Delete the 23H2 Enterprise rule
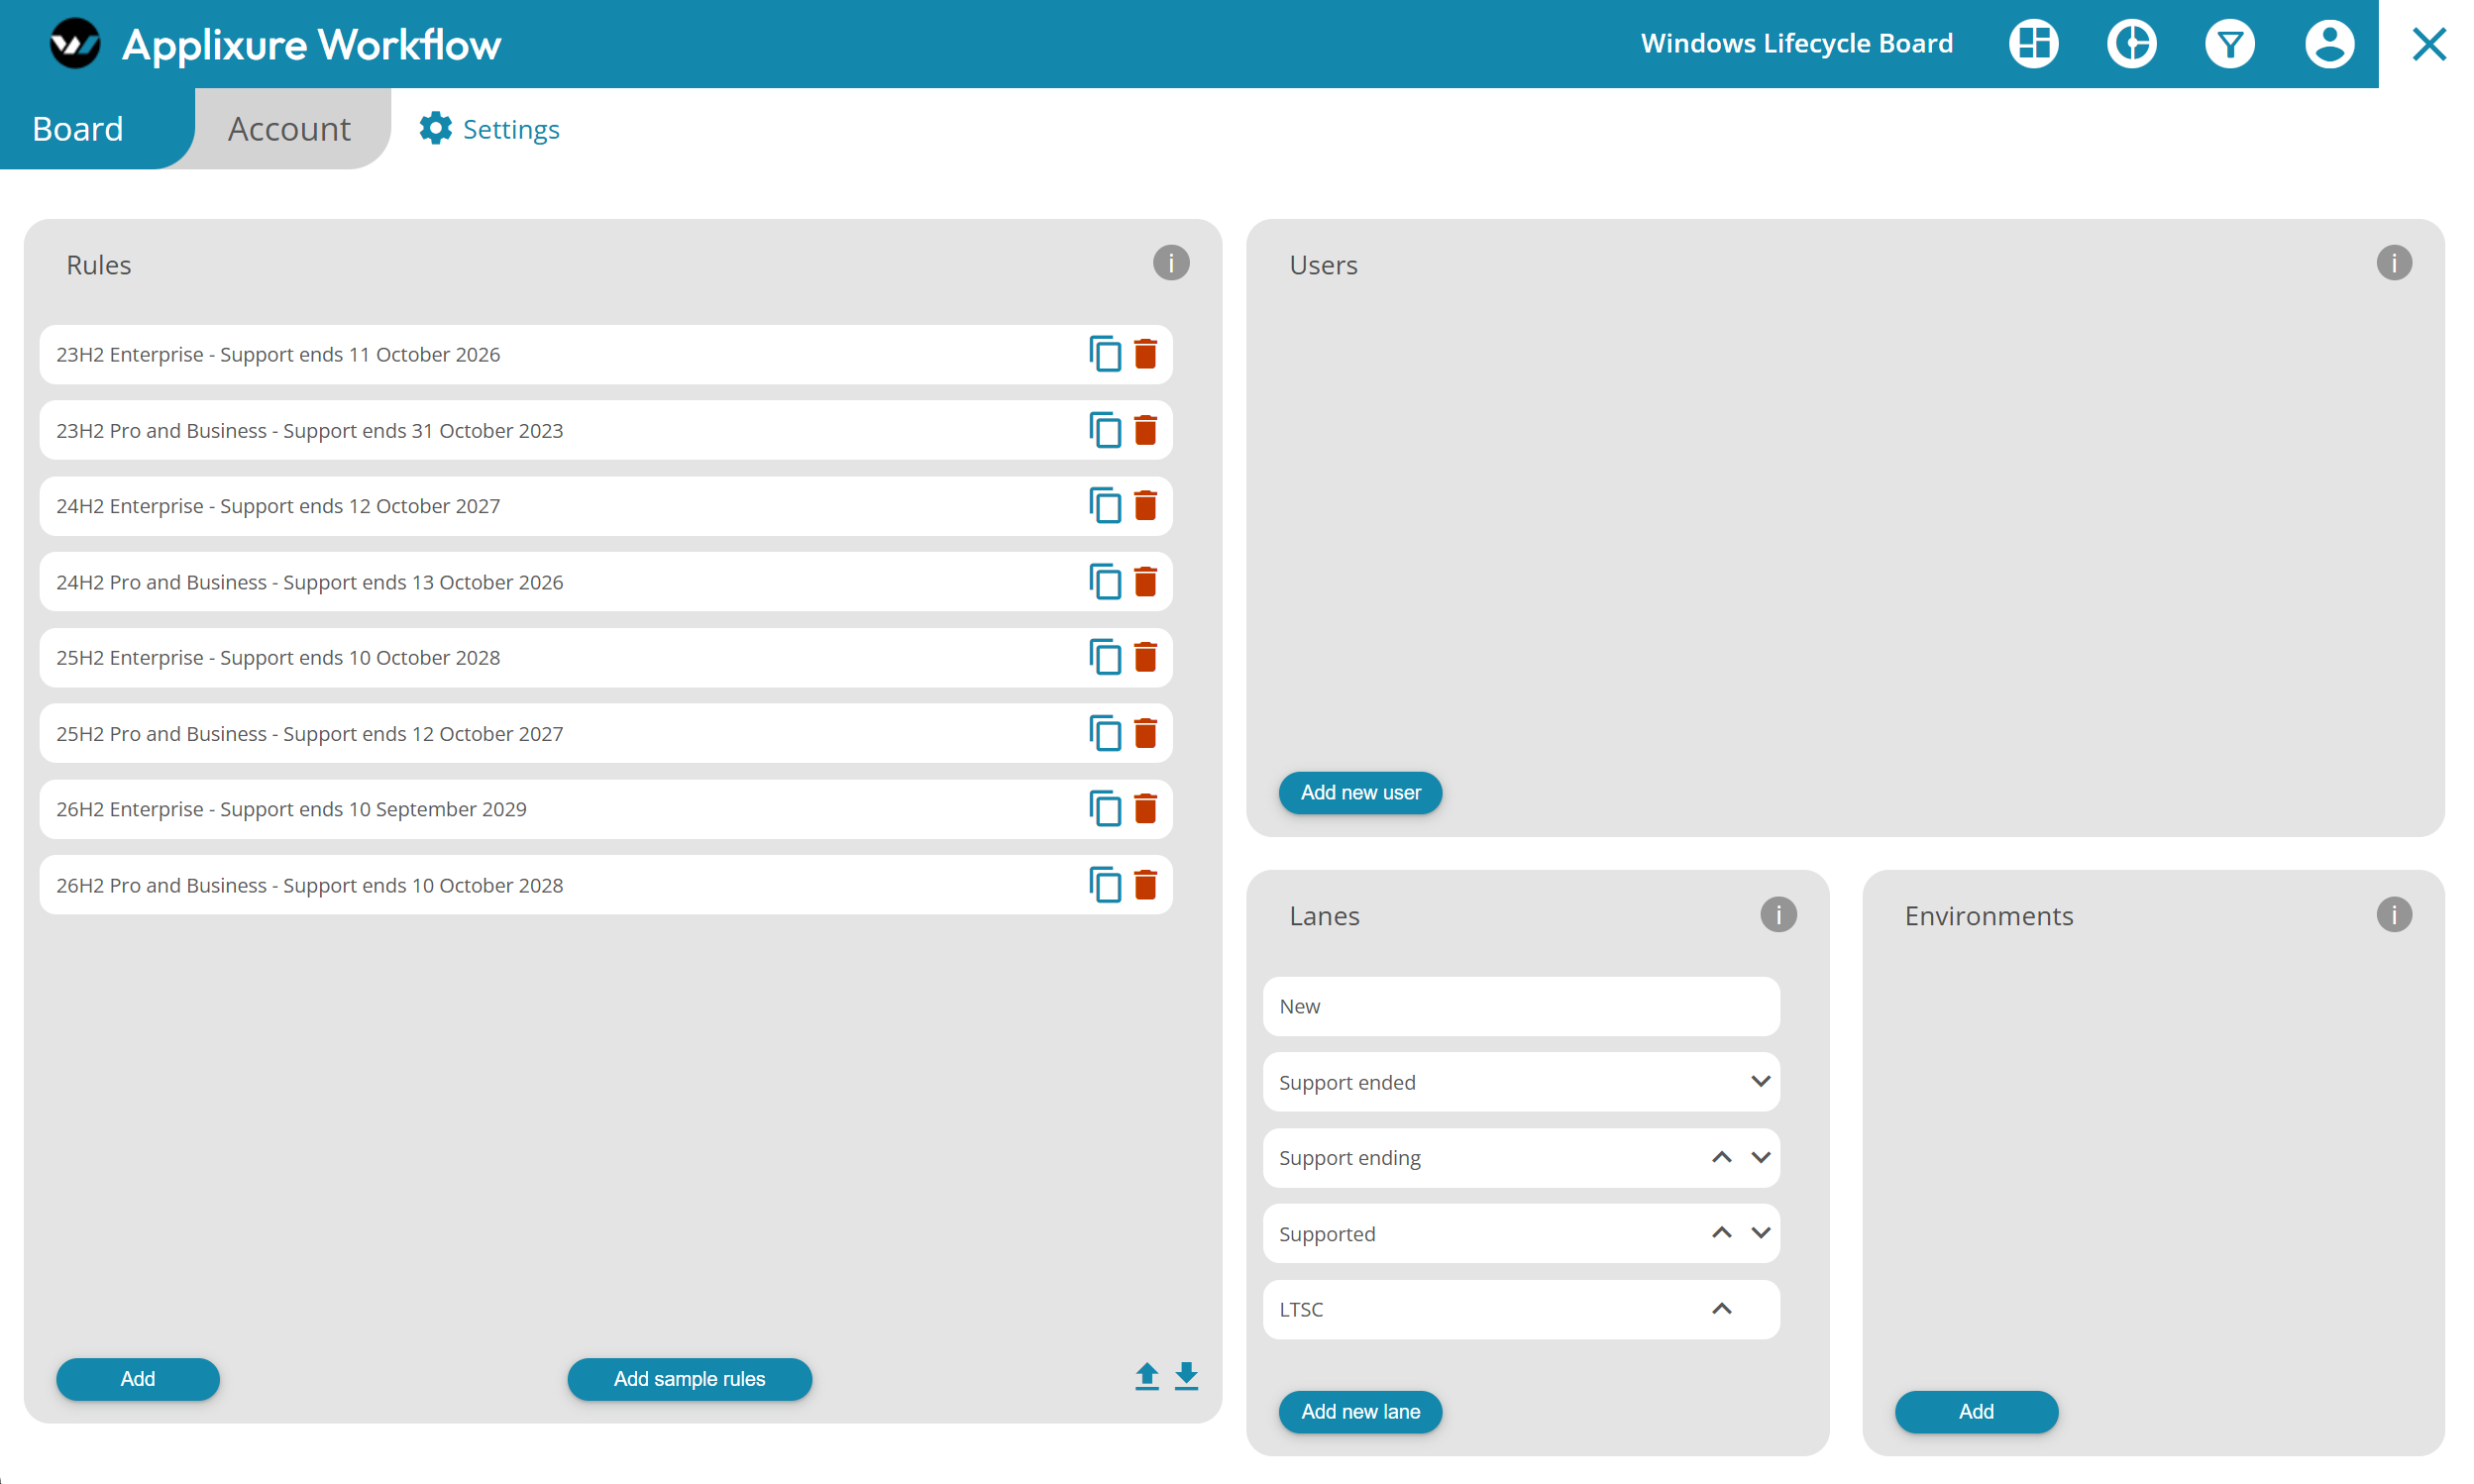Screen dimensions: 2474x1484 1145,354
